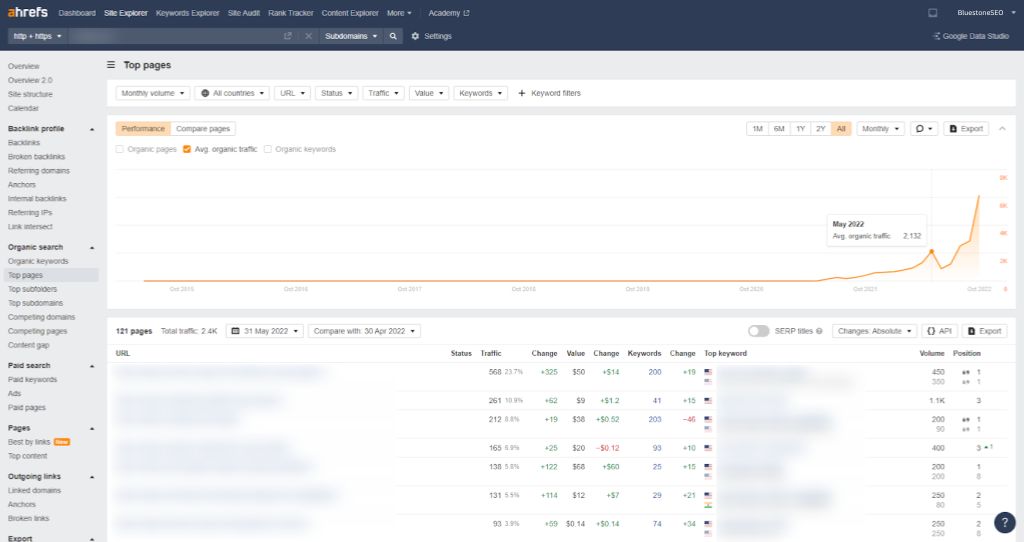Click the search magnifier icon
Viewport: 1024px width, 542px height.
point(394,36)
